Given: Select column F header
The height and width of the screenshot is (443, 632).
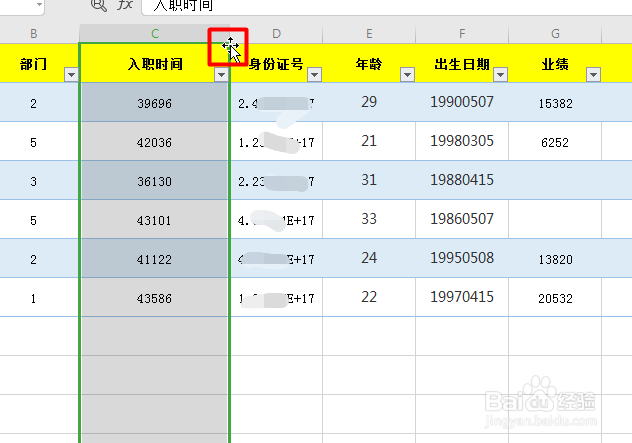Looking at the screenshot, I should tap(462, 33).
